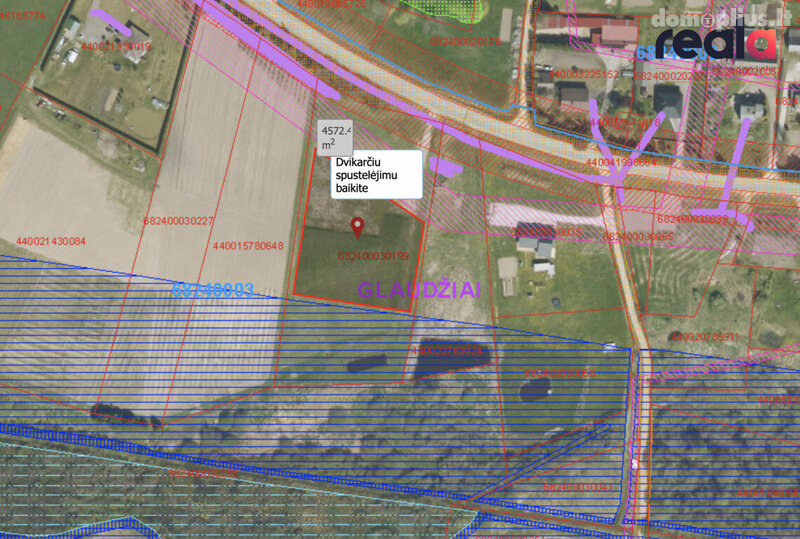
Task: Select parcel number 440020735911
Action: [704, 337]
